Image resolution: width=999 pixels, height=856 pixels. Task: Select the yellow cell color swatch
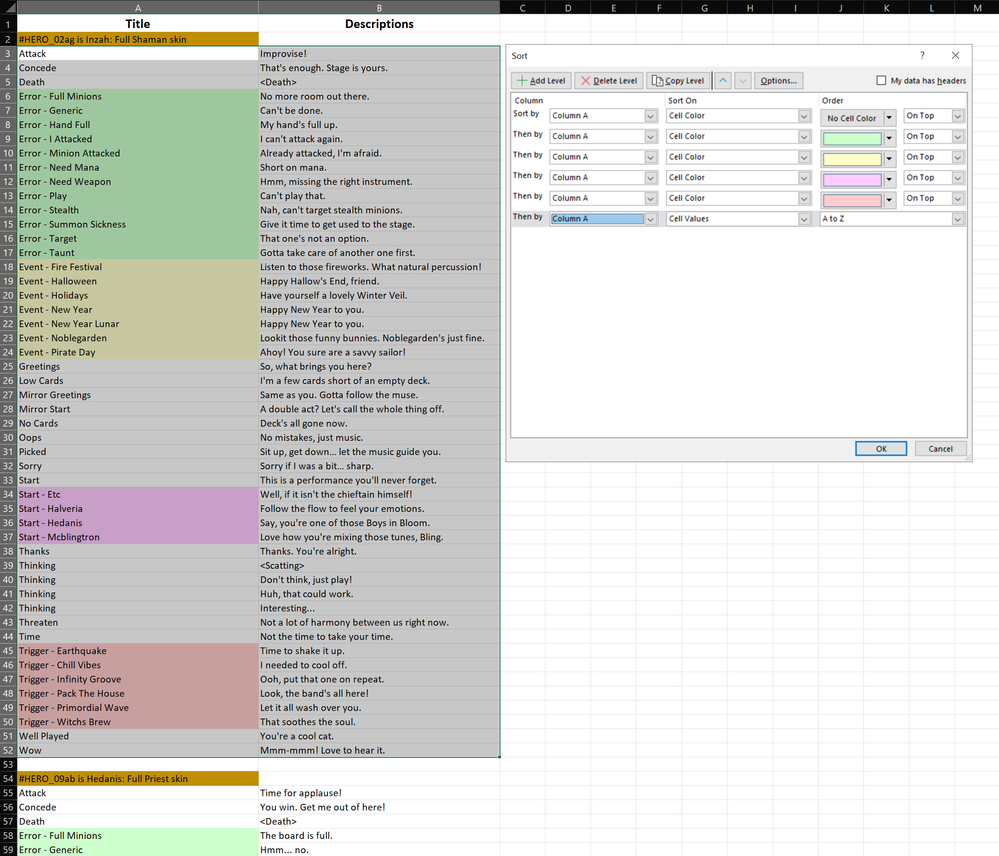[852, 159]
